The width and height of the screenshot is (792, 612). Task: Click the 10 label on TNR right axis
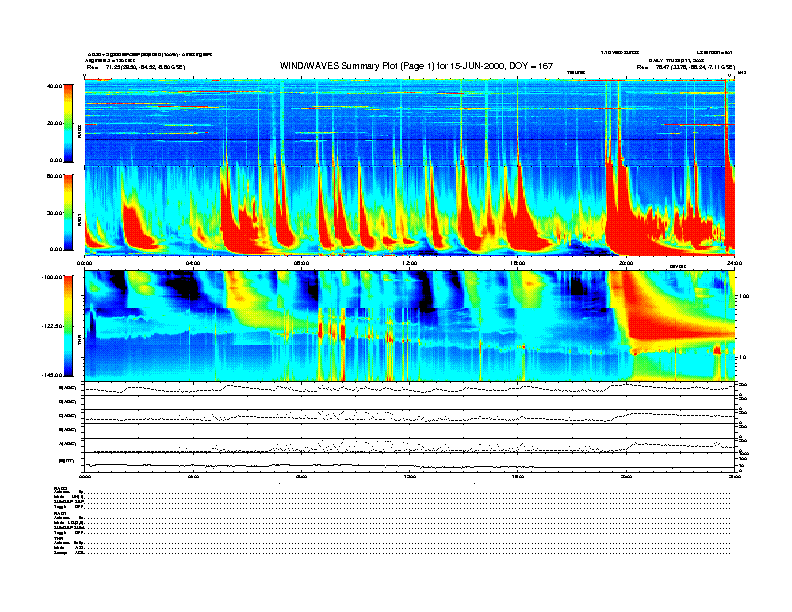[x=742, y=357]
